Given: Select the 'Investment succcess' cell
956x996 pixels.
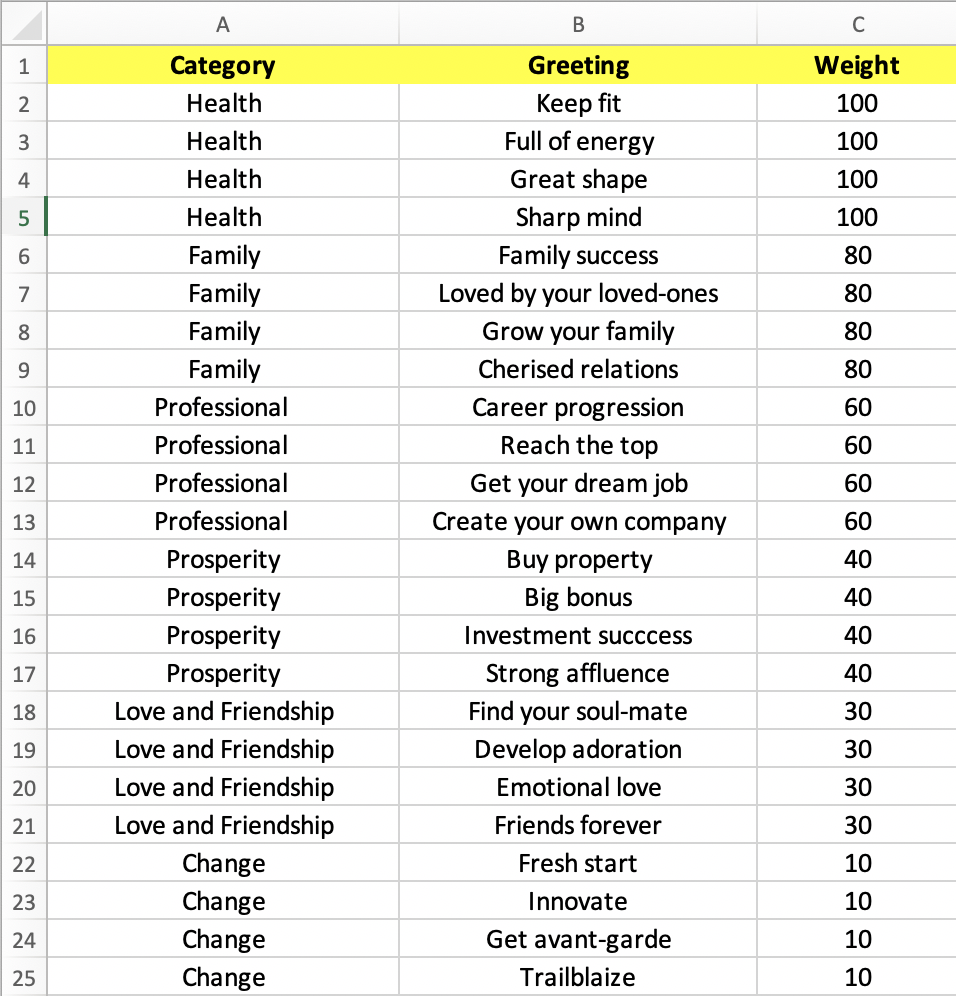Looking at the screenshot, I should click(x=578, y=635).
